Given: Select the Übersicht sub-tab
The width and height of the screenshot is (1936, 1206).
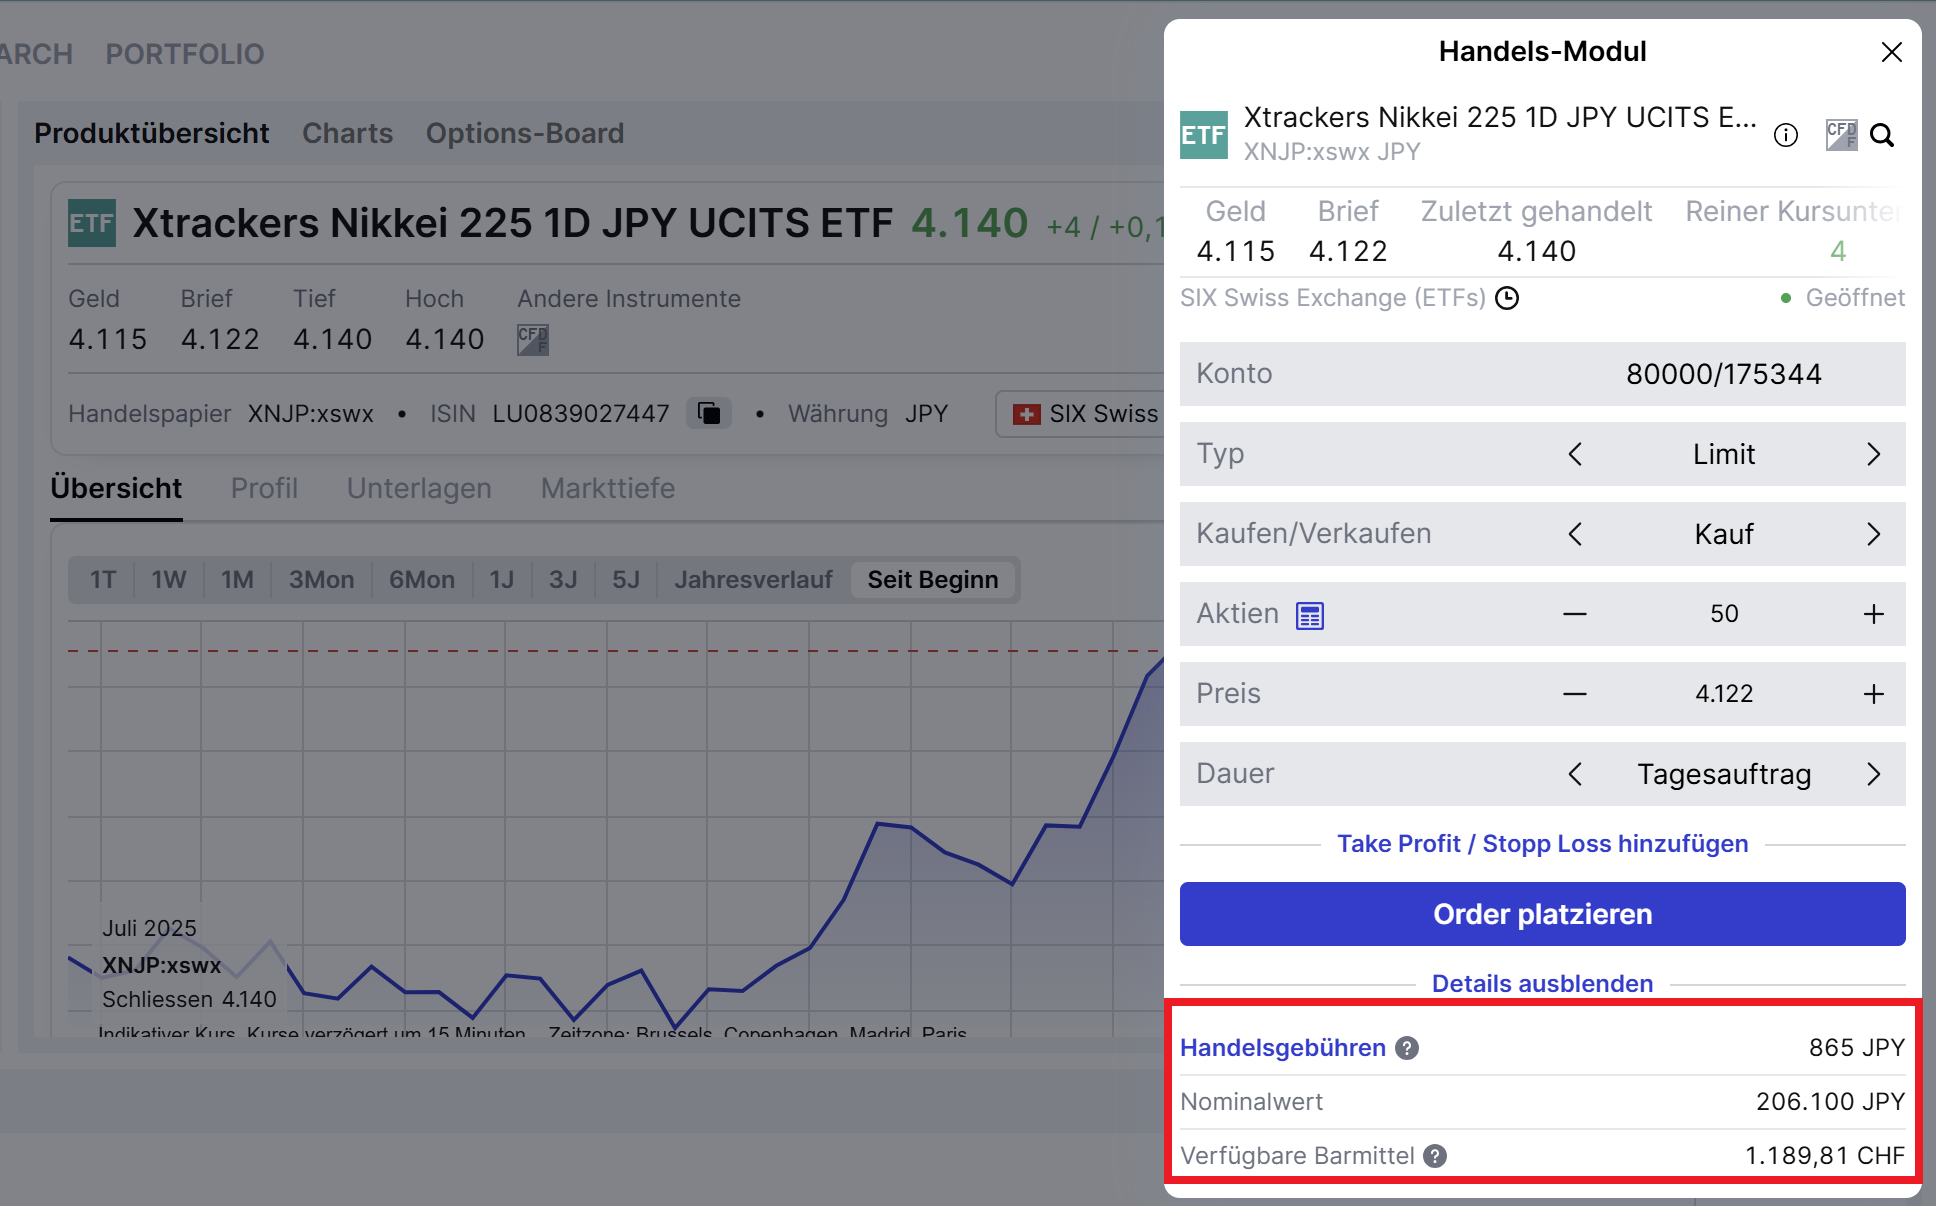Looking at the screenshot, I should pos(116,488).
